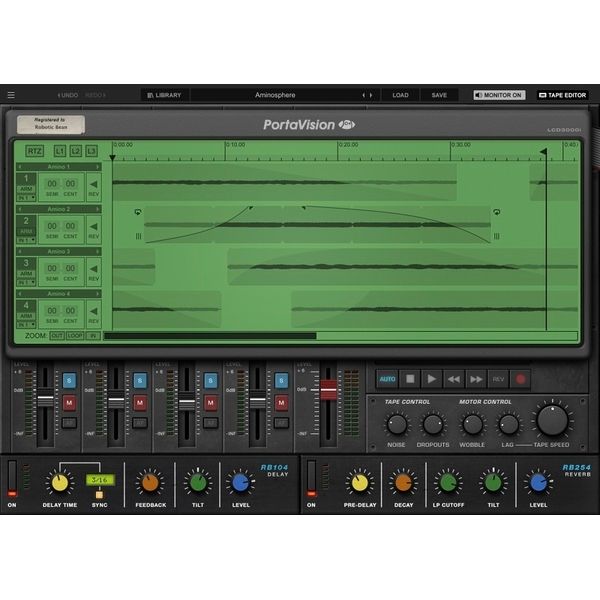Click the RTZ return-to-zero button
The height and width of the screenshot is (600, 600).
tap(34, 151)
